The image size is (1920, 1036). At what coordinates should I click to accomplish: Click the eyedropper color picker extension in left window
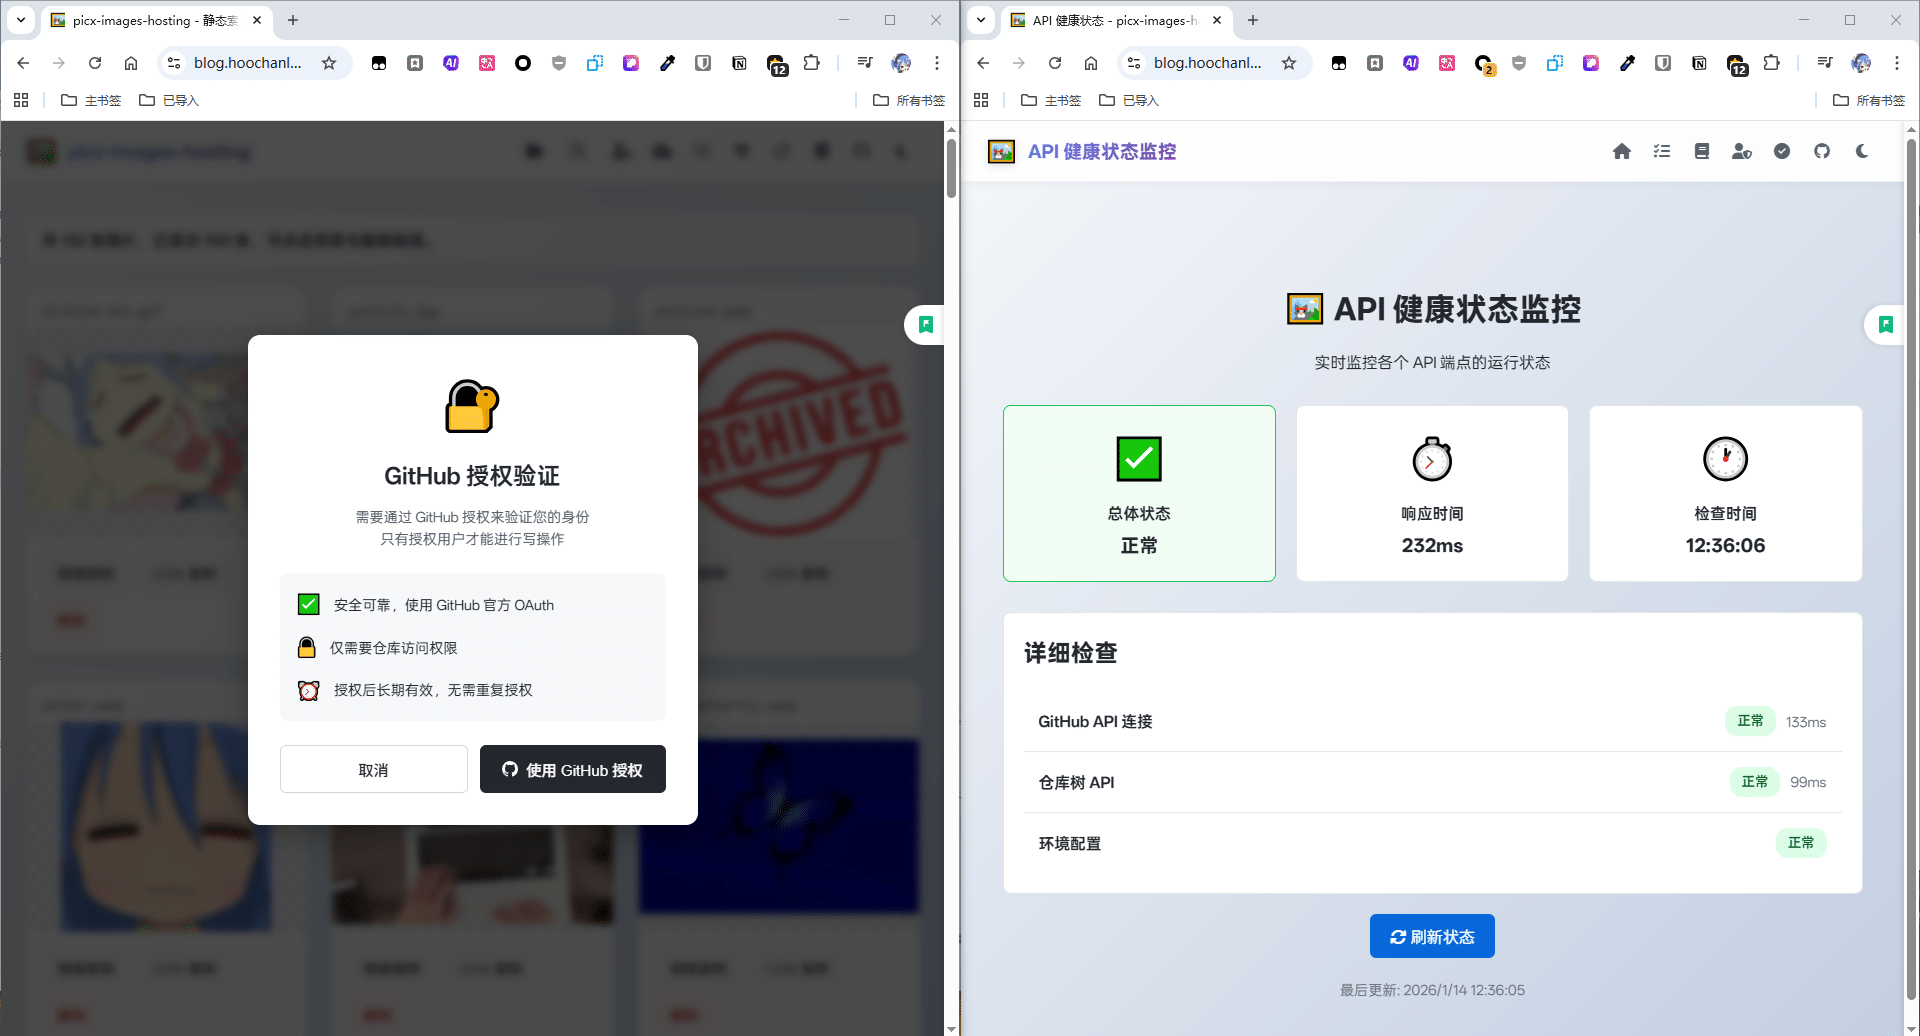(667, 63)
